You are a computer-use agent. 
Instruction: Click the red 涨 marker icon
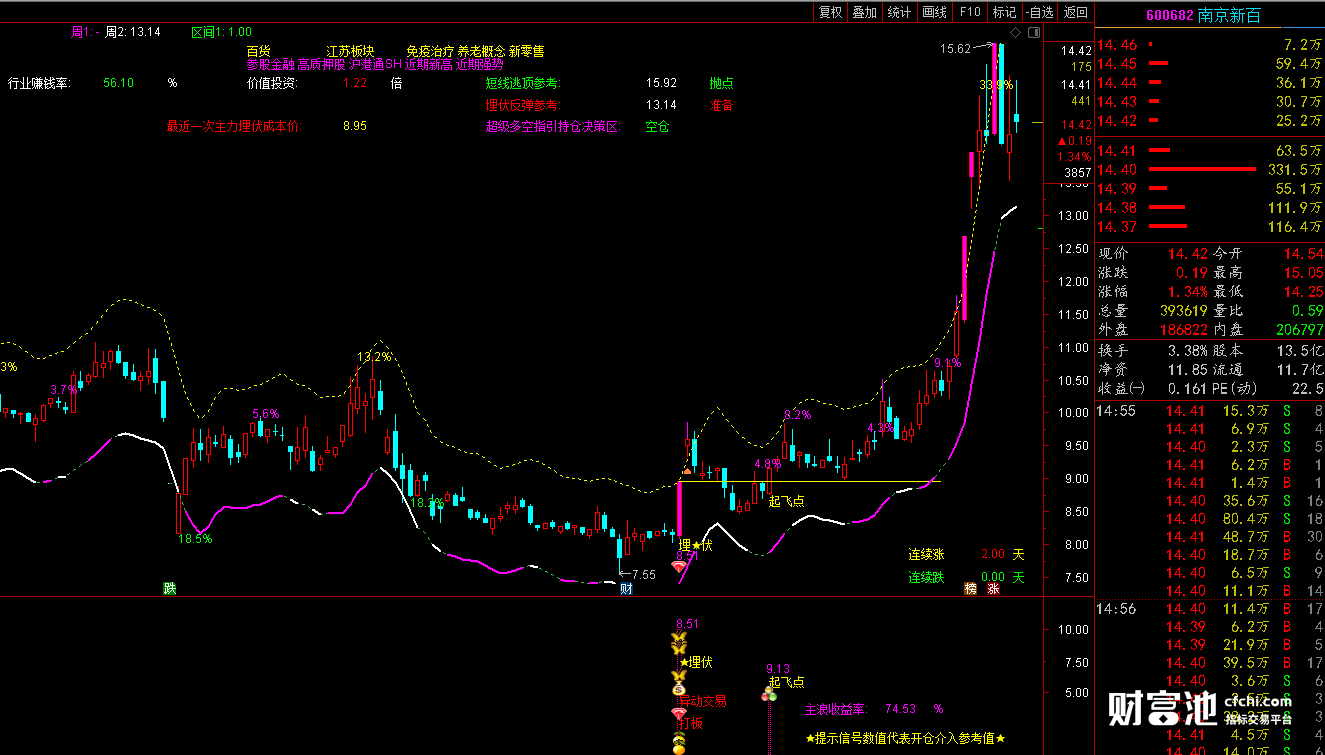[x=993, y=588]
